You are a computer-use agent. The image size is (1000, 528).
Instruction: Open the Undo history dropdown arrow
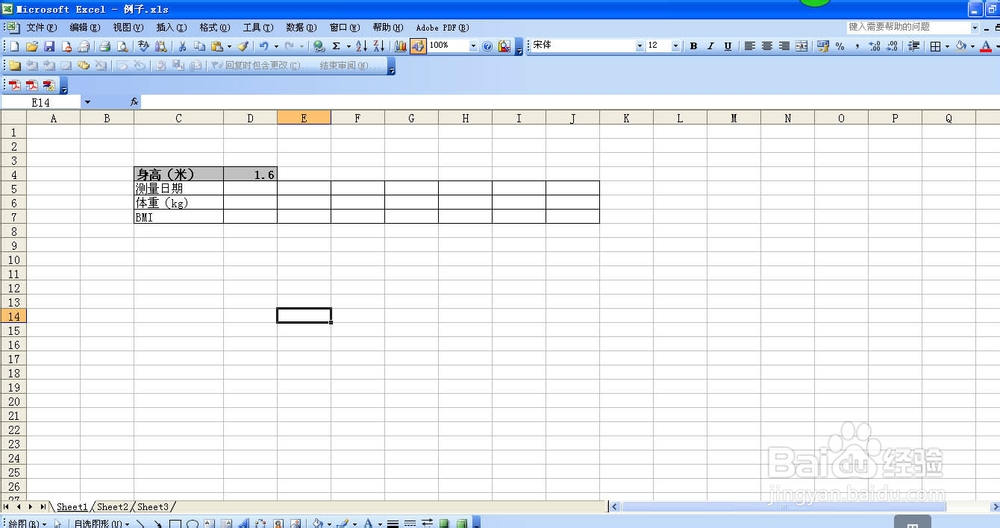pos(276,46)
